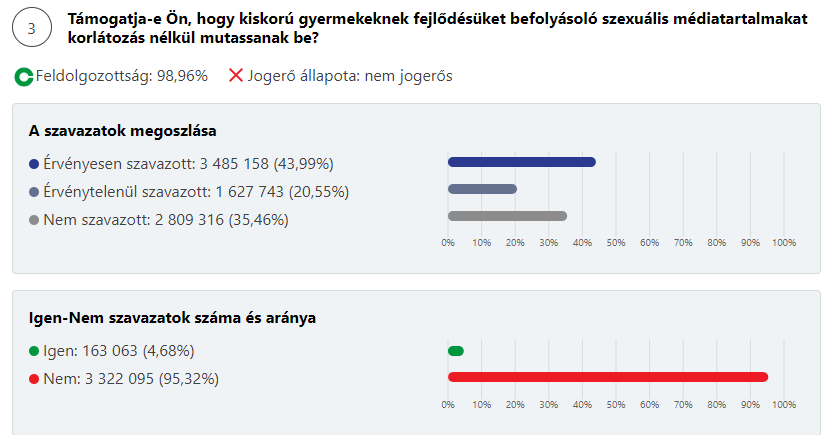Click the green dot beside Igen
The height and width of the screenshot is (435, 824).
click(x=34, y=351)
